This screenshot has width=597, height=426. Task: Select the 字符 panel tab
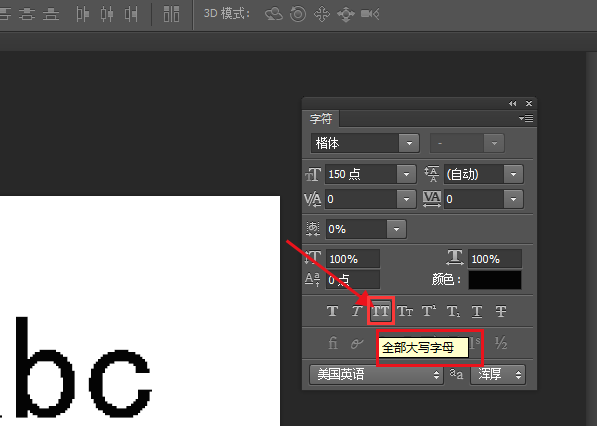click(321, 119)
